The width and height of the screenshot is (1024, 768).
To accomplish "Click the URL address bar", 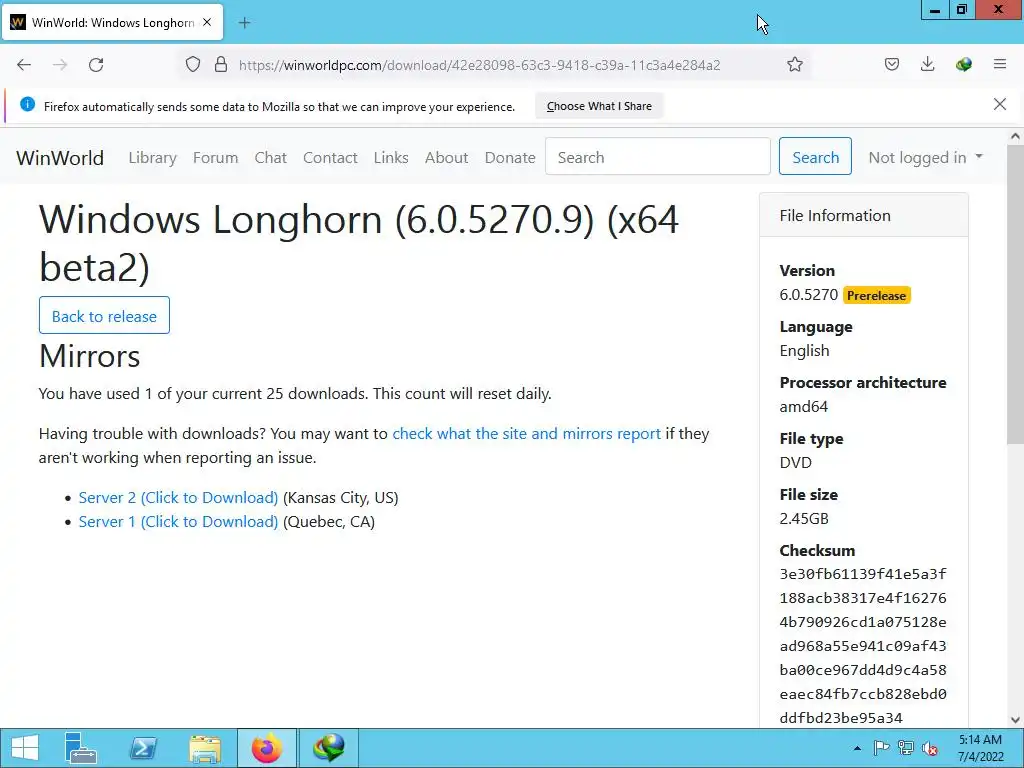I will point(479,65).
